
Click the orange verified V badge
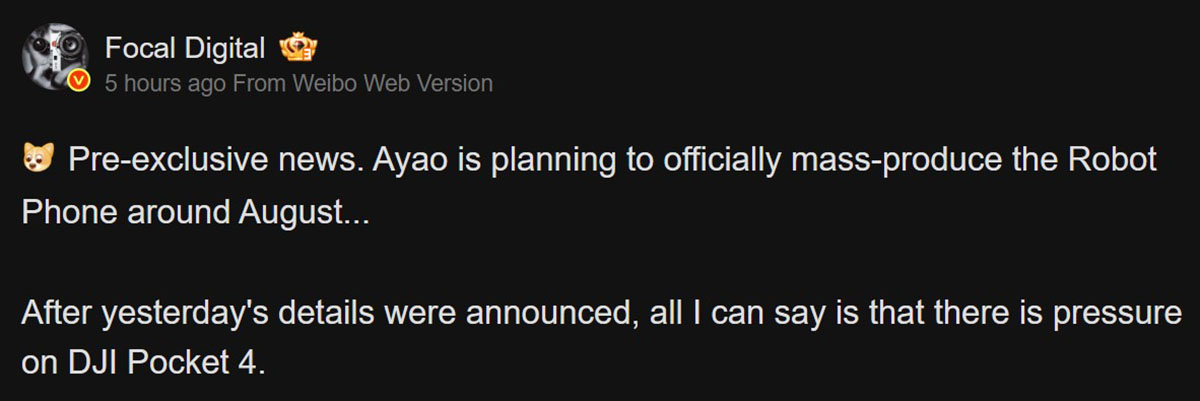coord(84,82)
